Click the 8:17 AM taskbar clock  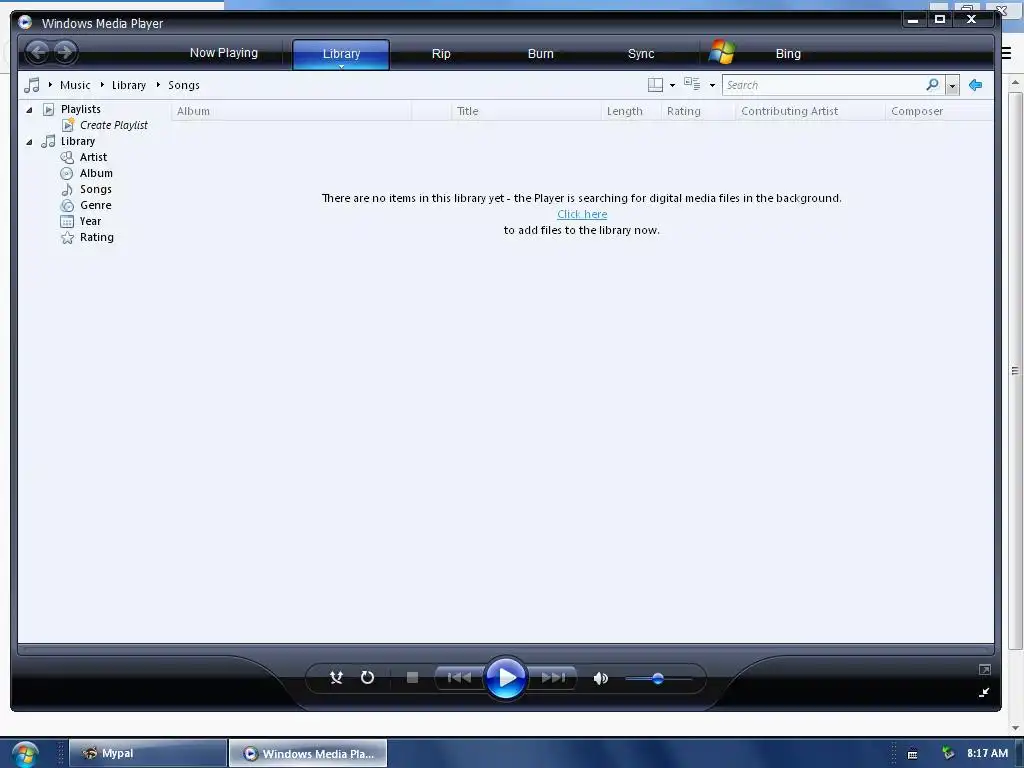(987, 753)
